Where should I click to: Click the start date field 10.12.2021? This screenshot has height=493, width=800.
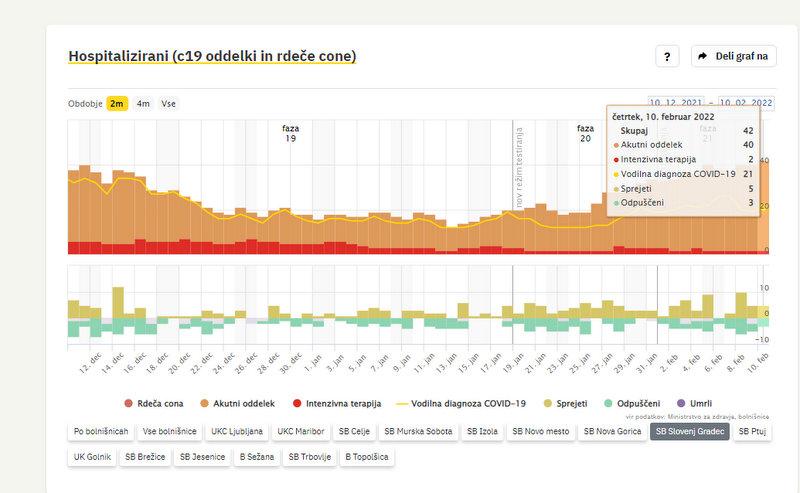(677, 103)
